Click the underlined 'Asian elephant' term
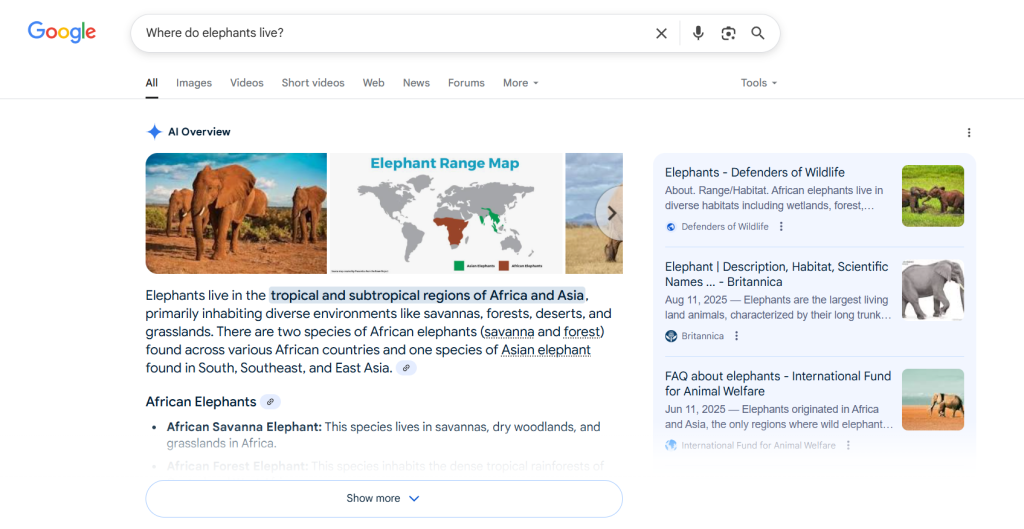1024x529 pixels. 546,350
